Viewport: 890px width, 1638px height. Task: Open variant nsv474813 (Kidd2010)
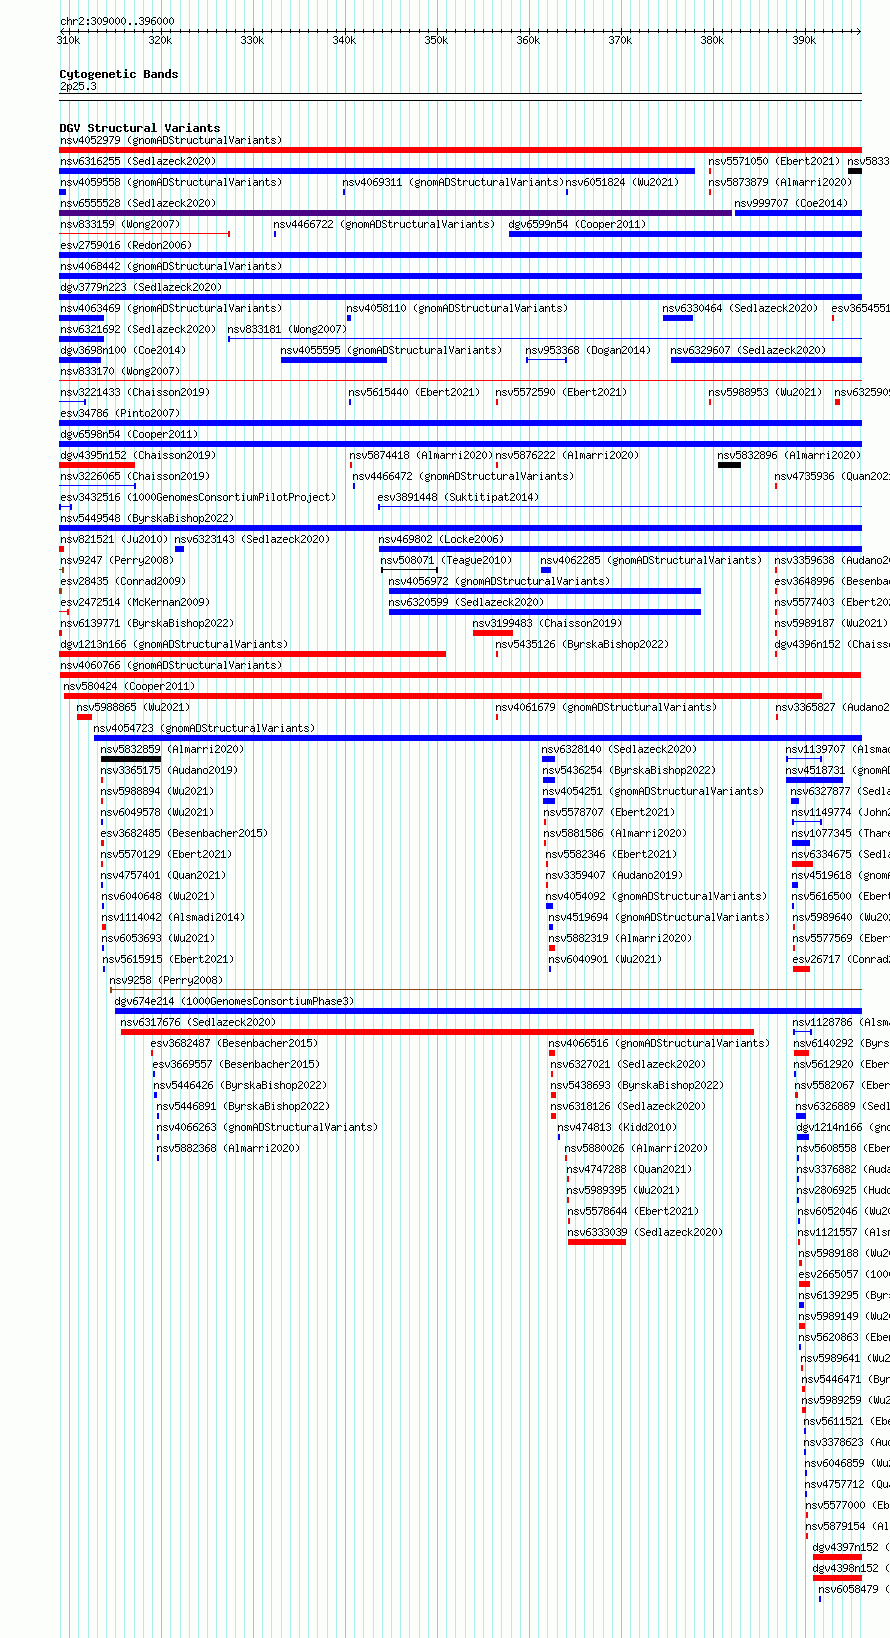tap(617, 1127)
